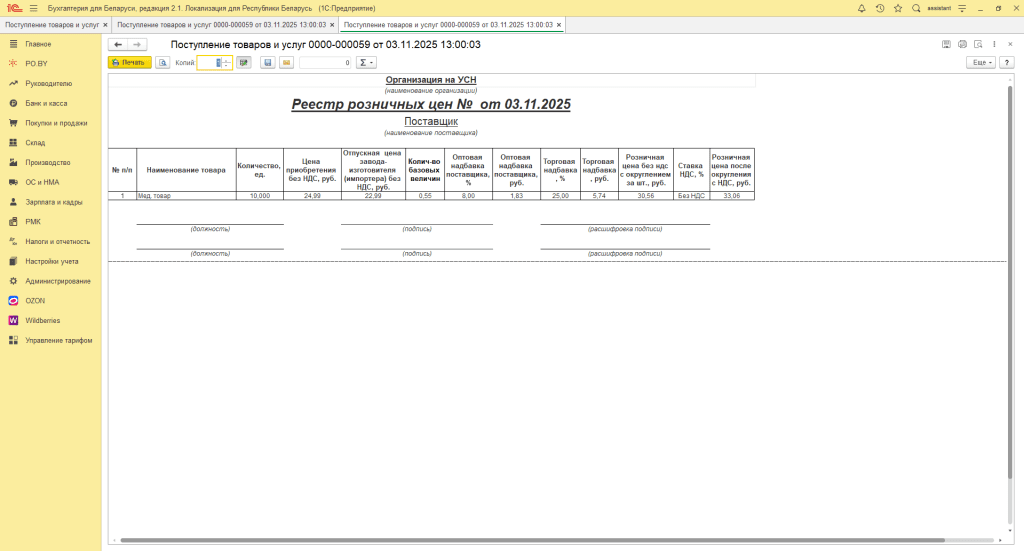Click the printer icon near the form's top right
The width and height of the screenshot is (1024, 551).
pos(962,44)
